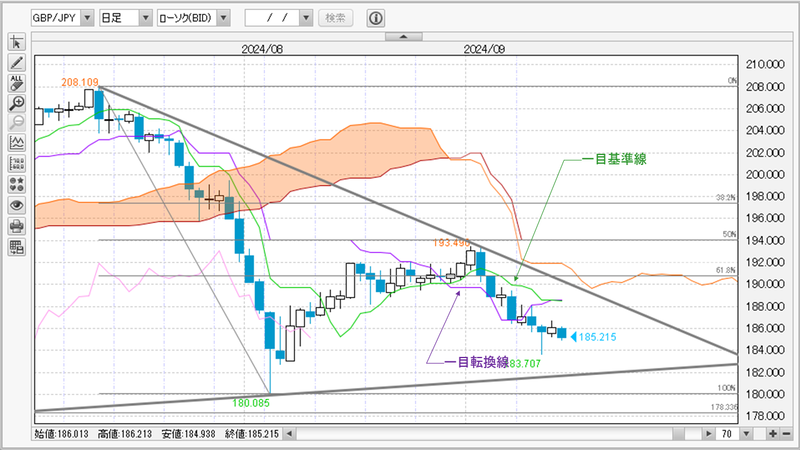Open the technical indicator chart settings icon
The height and width of the screenshot is (450, 800).
pyautogui.click(x=16, y=143)
